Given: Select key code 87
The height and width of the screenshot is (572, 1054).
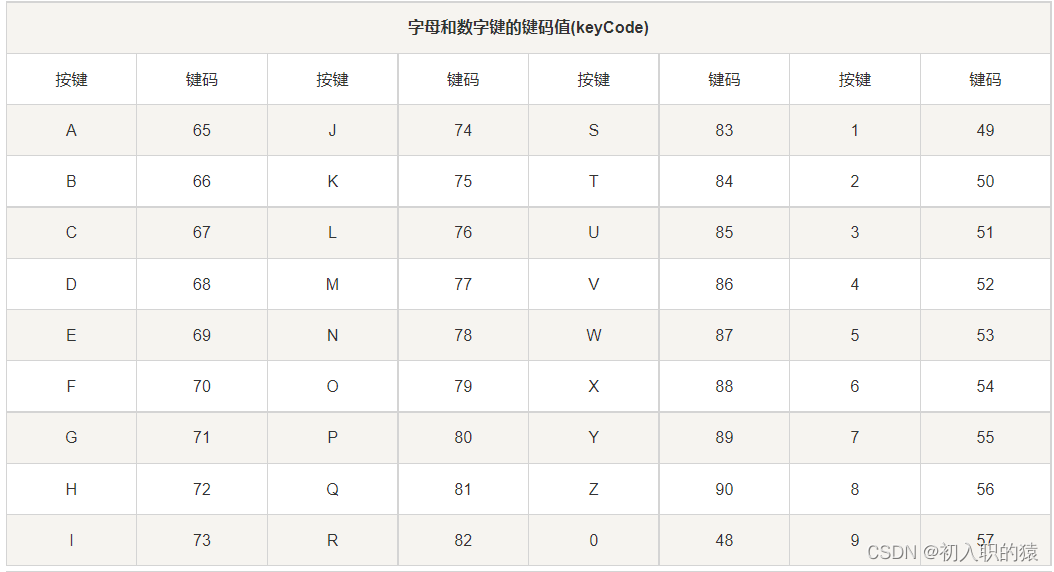Looking at the screenshot, I should pos(724,335).
